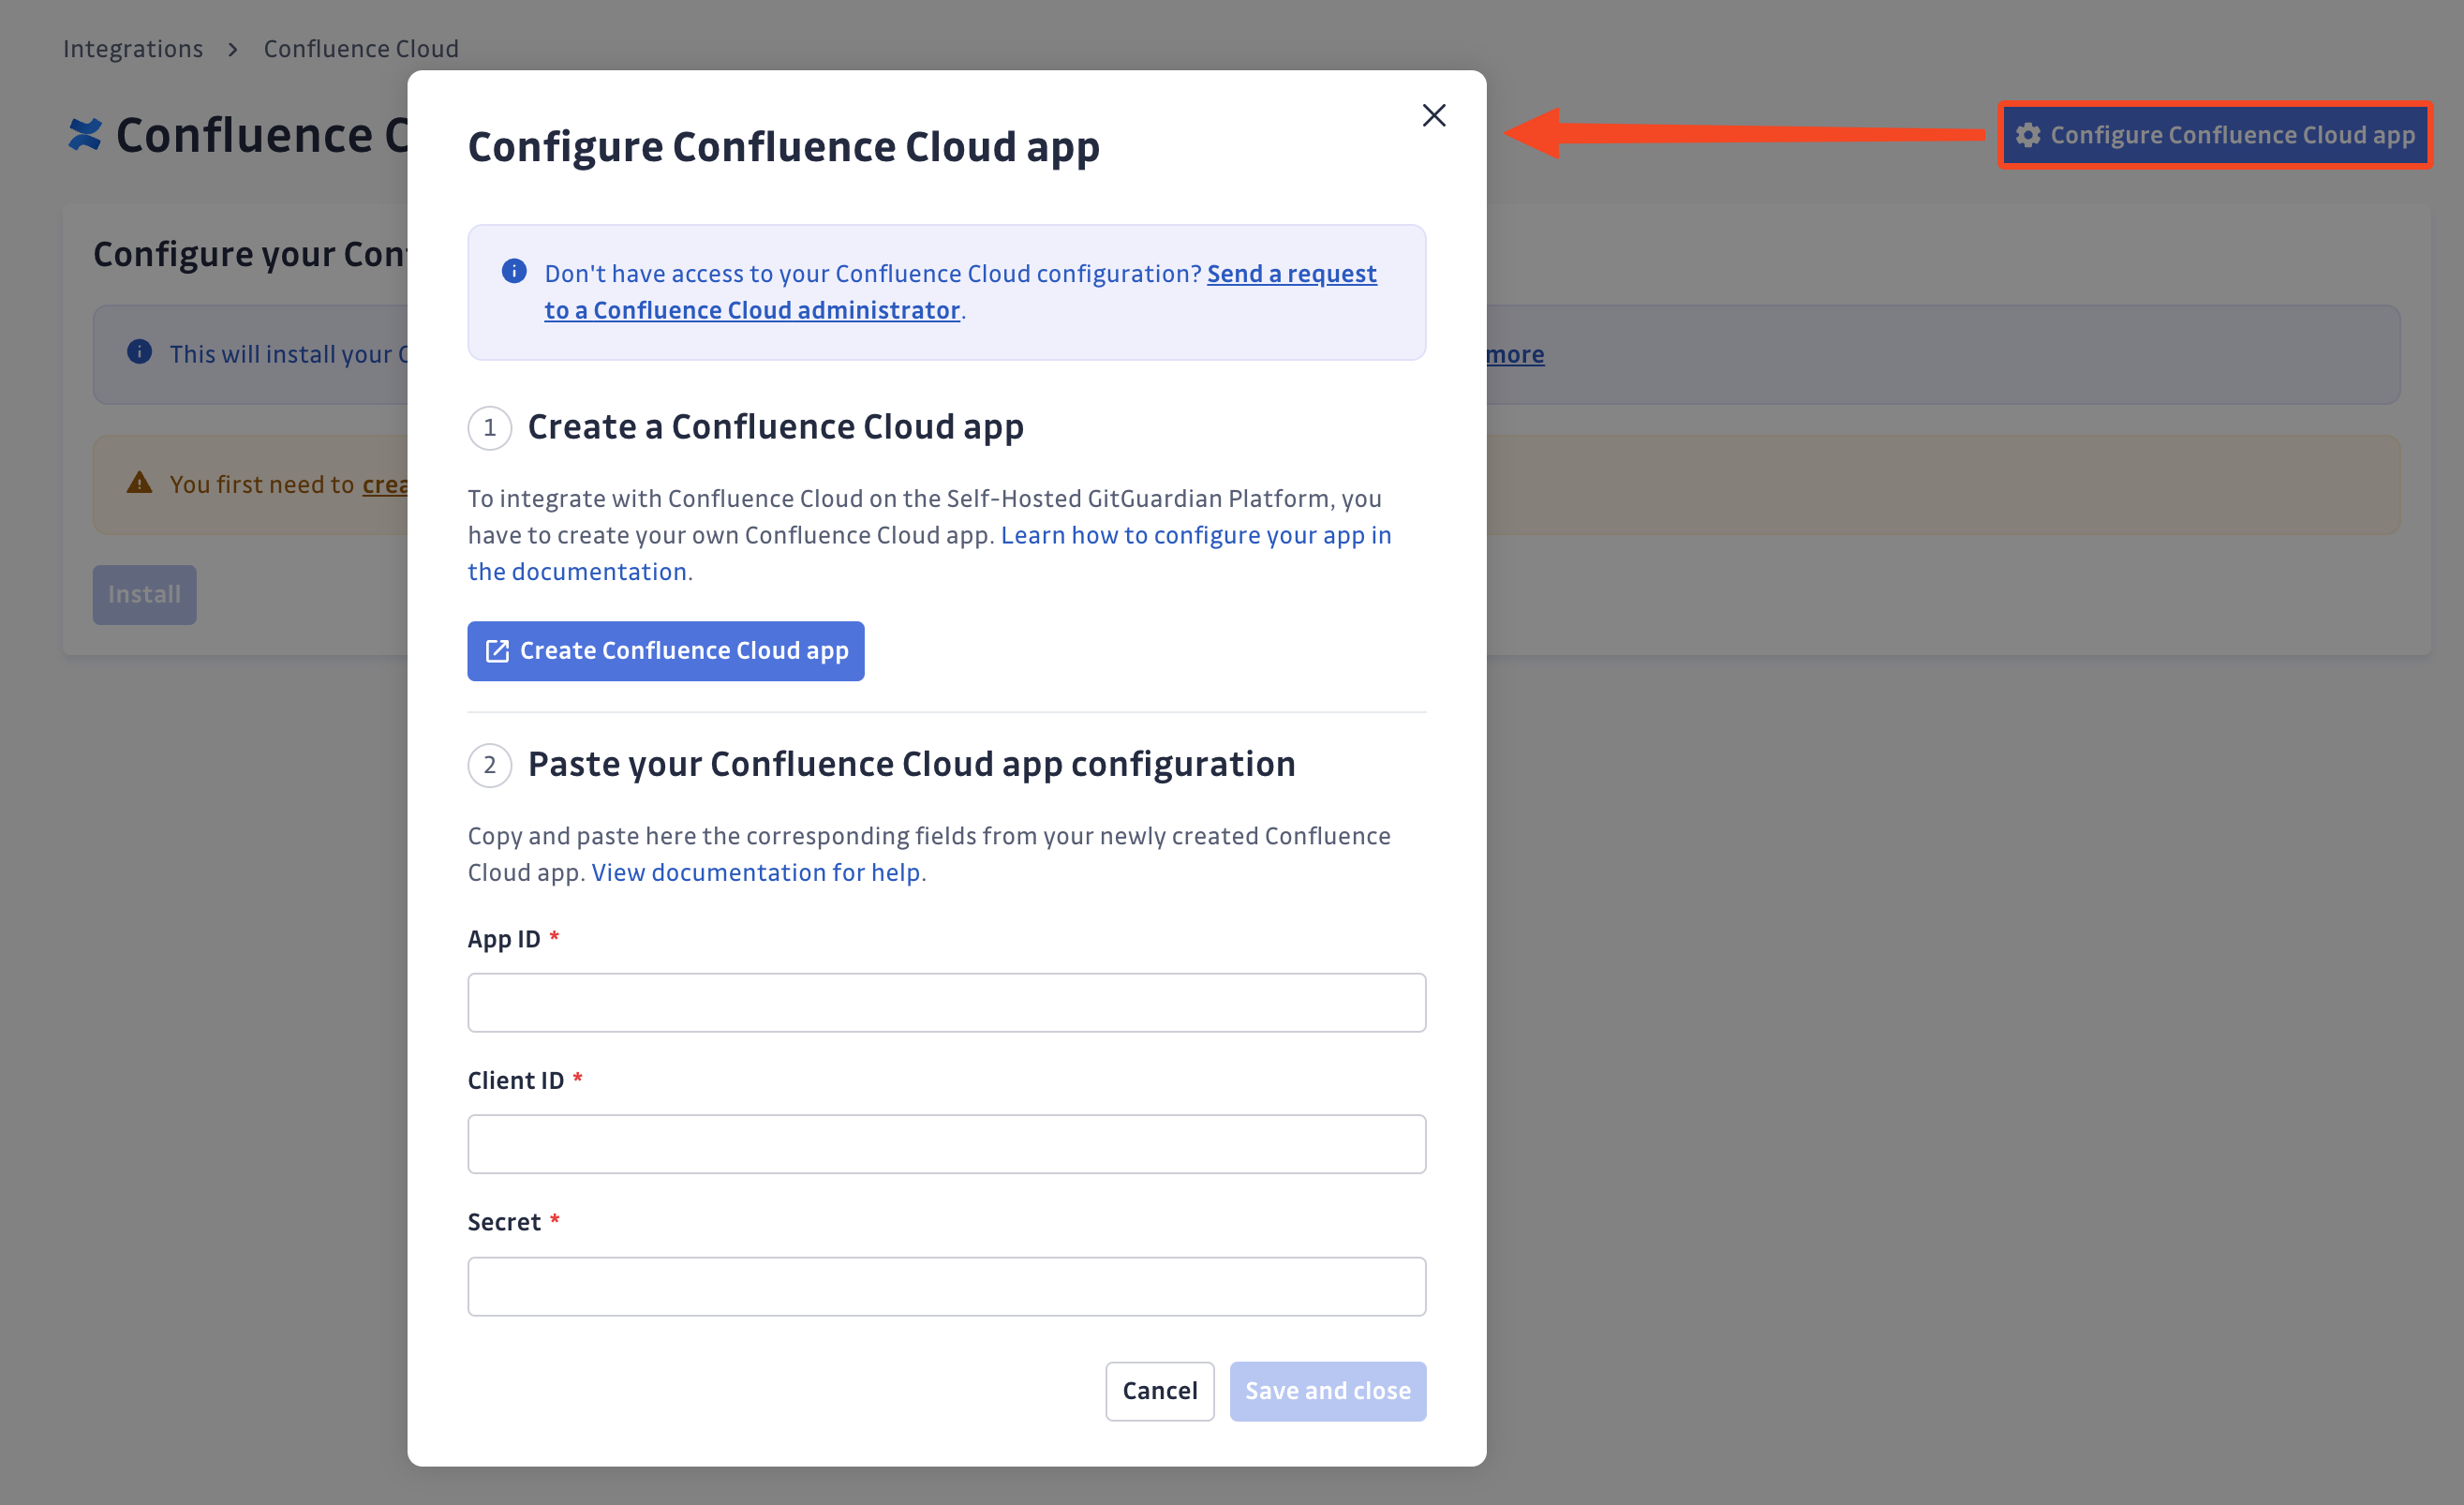
Task: Focus the App ID input field
Action: coord(947,1003)
